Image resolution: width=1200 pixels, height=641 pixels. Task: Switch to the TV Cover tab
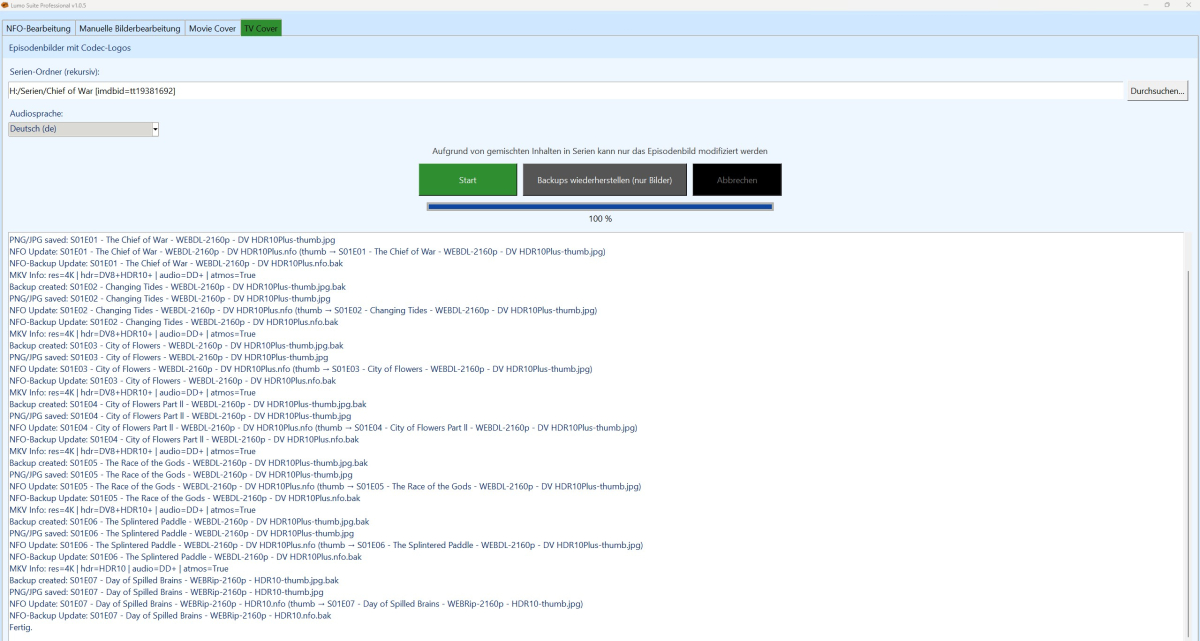coord(259,28)
